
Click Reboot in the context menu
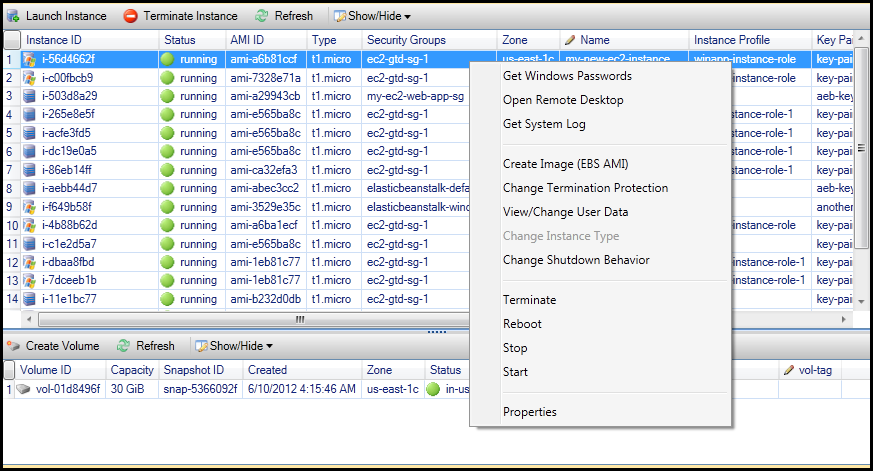pyautogui.click(x=522, y=324)
